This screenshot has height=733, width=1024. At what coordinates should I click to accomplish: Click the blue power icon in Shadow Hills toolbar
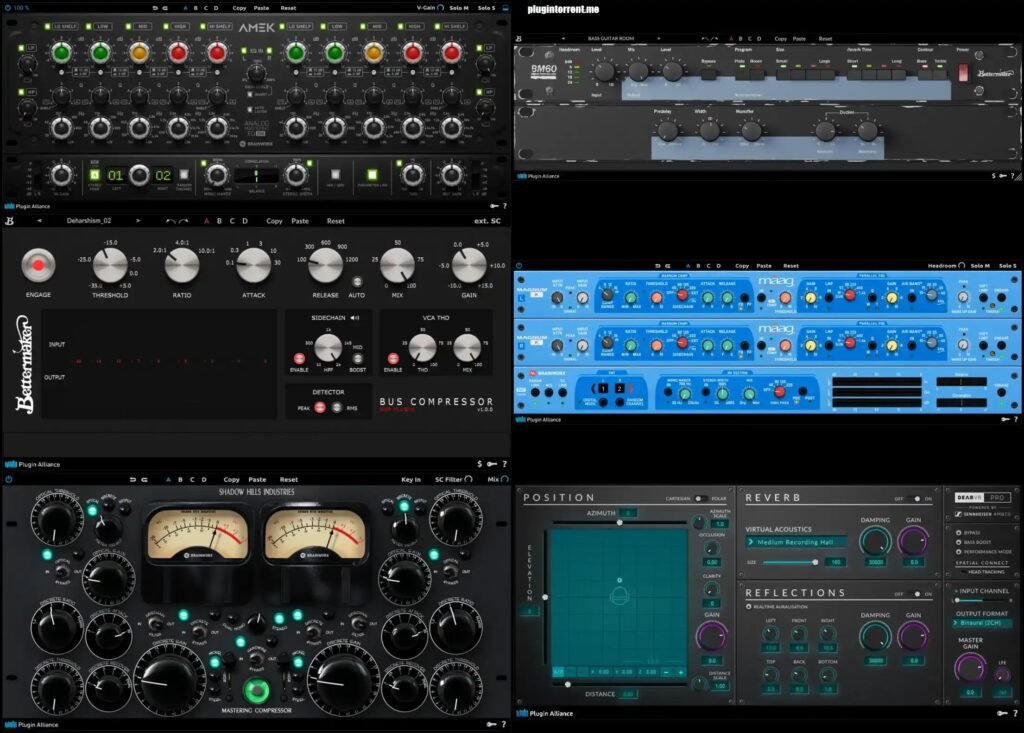[x=8, y=479]
